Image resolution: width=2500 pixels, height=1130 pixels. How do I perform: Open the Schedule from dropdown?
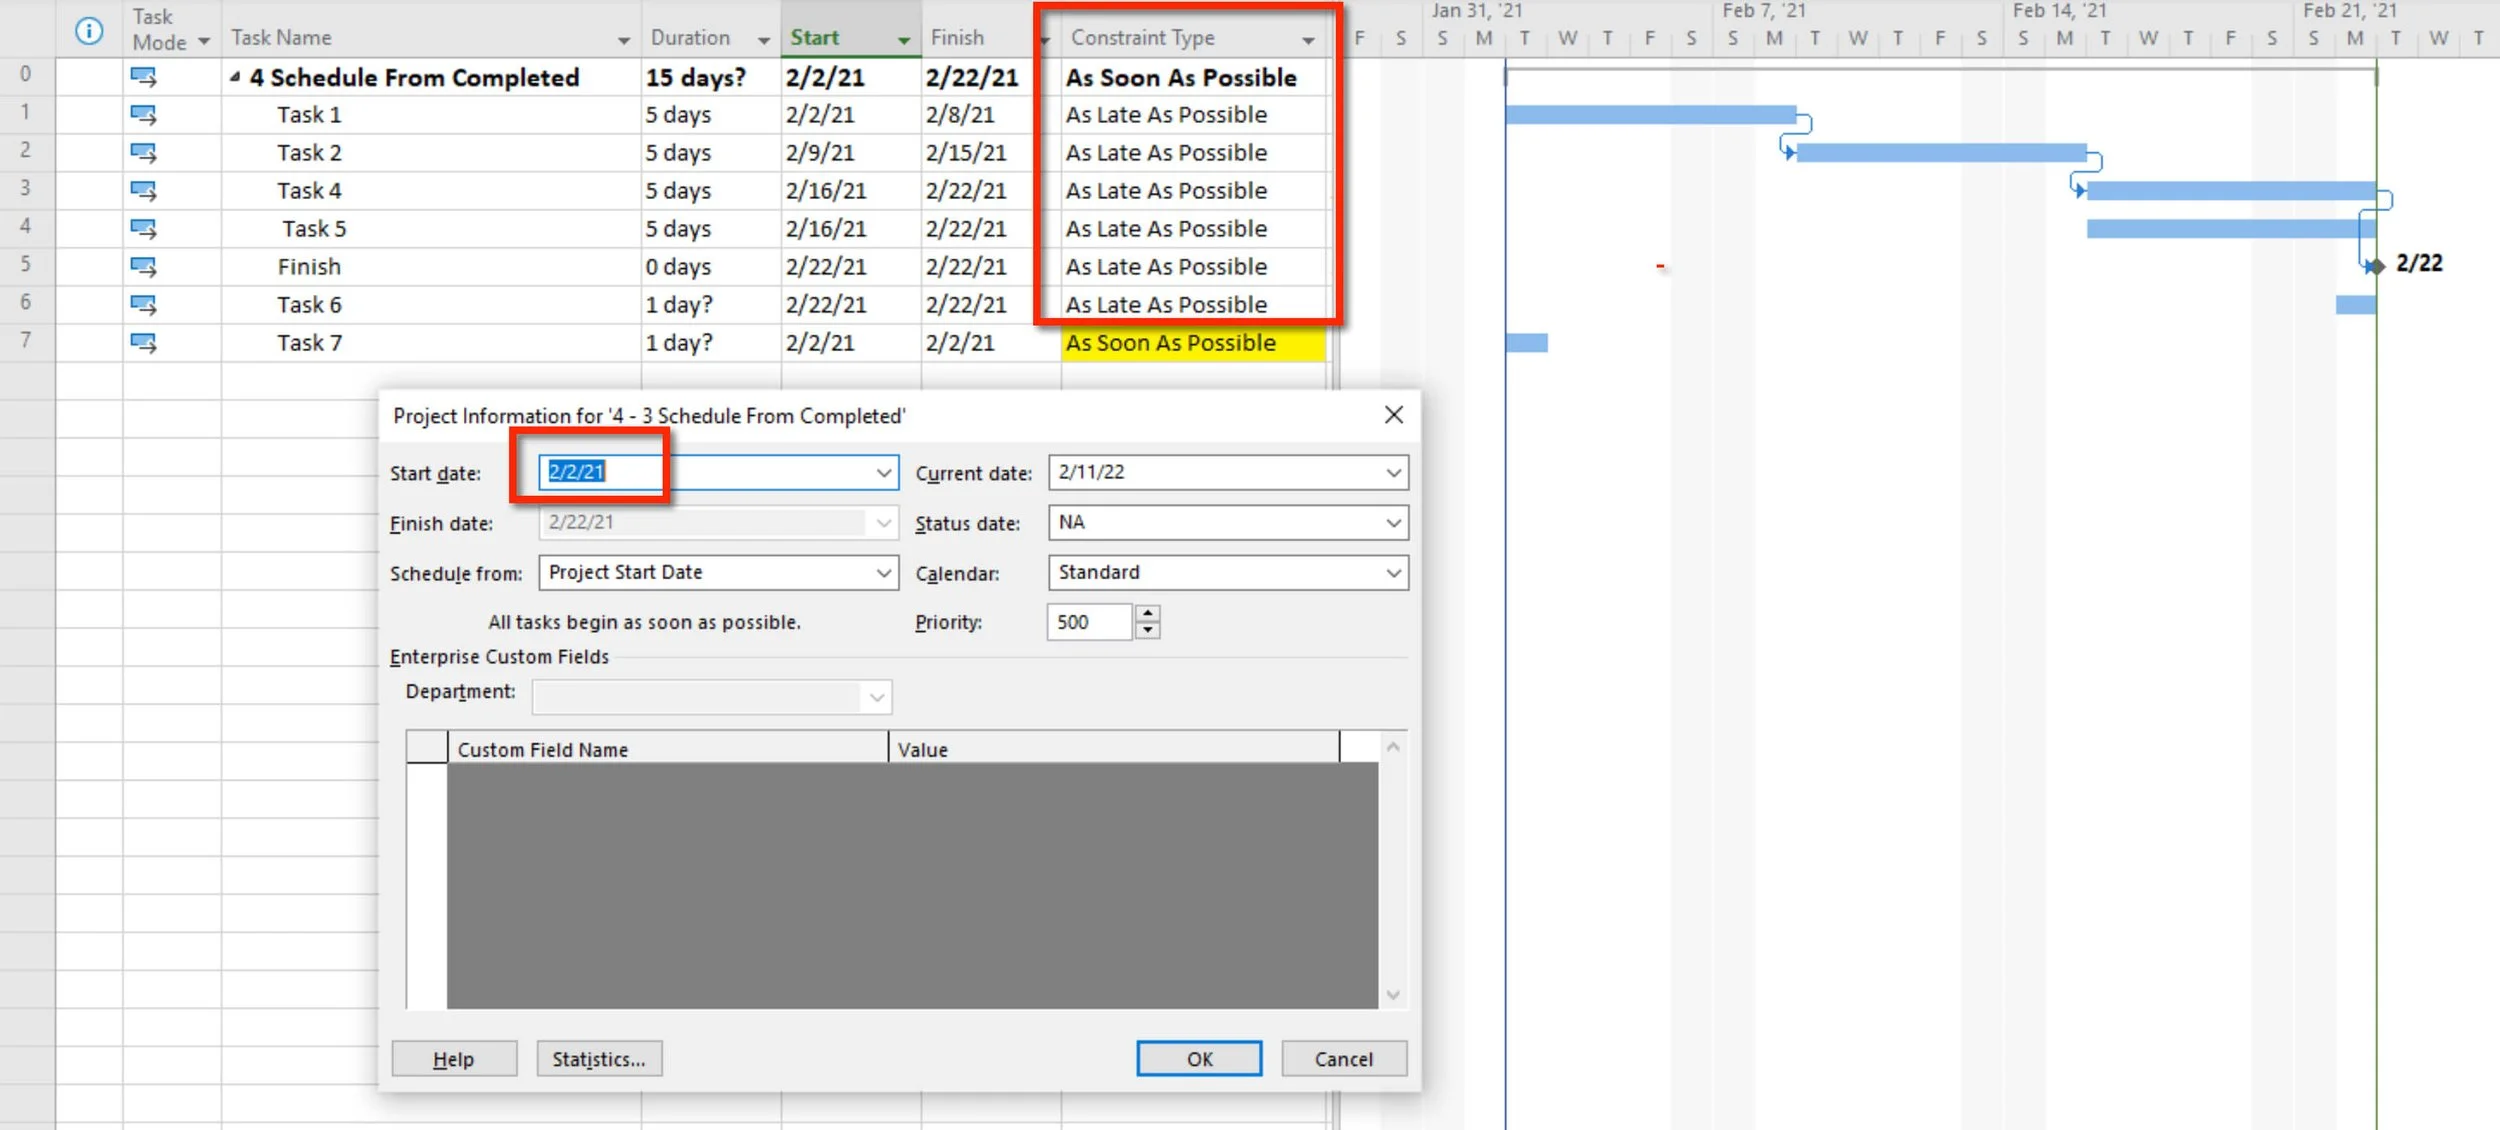coord(883,573)
